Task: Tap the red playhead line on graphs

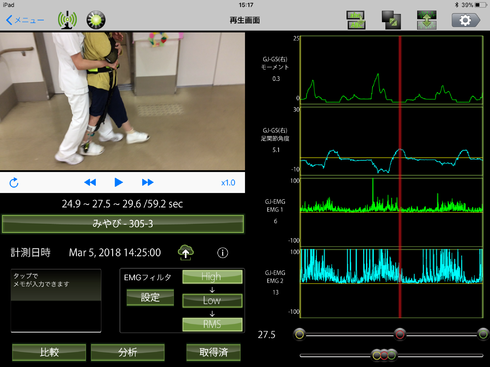Action: click(400, 177)
